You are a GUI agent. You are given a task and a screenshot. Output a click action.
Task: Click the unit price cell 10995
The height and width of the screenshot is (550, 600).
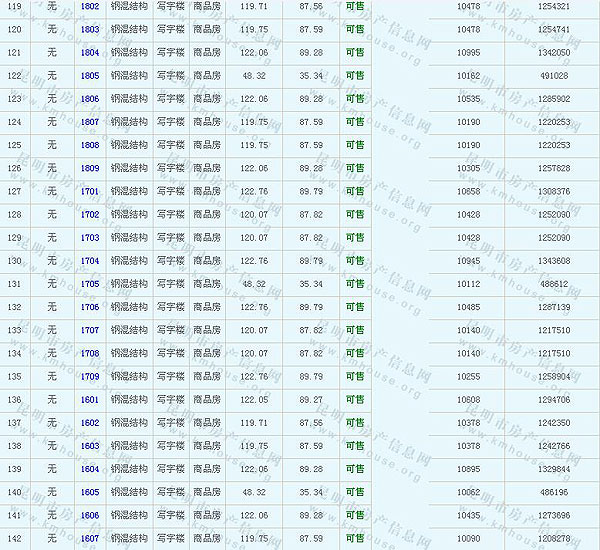468,52
